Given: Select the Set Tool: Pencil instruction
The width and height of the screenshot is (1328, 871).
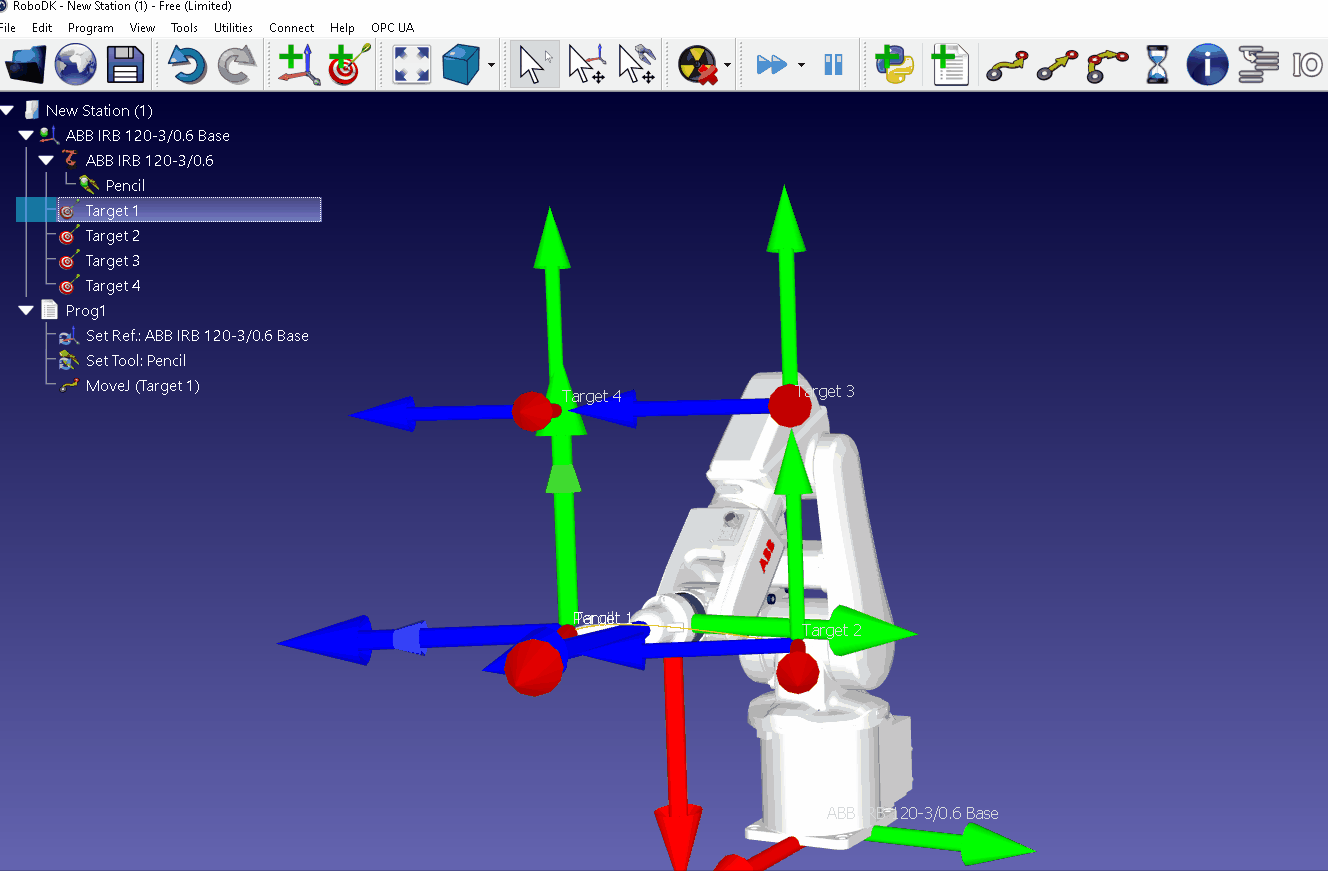Looking at the screenshot, I should (136, 361).
